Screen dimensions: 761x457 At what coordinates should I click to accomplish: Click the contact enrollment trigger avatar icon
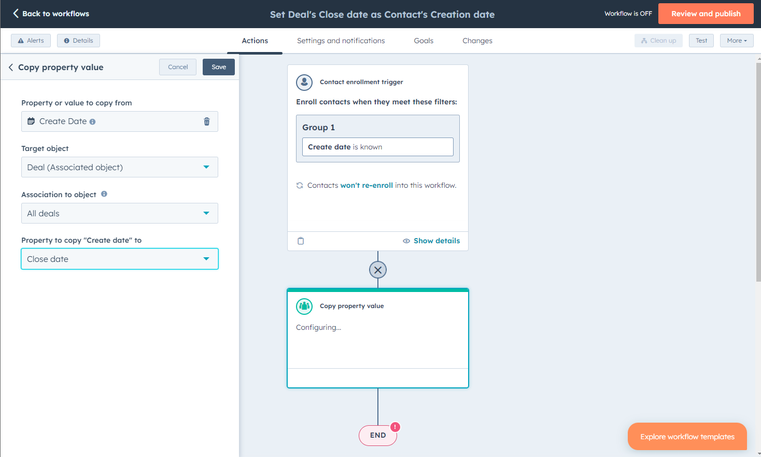click(x=304, y=82)
